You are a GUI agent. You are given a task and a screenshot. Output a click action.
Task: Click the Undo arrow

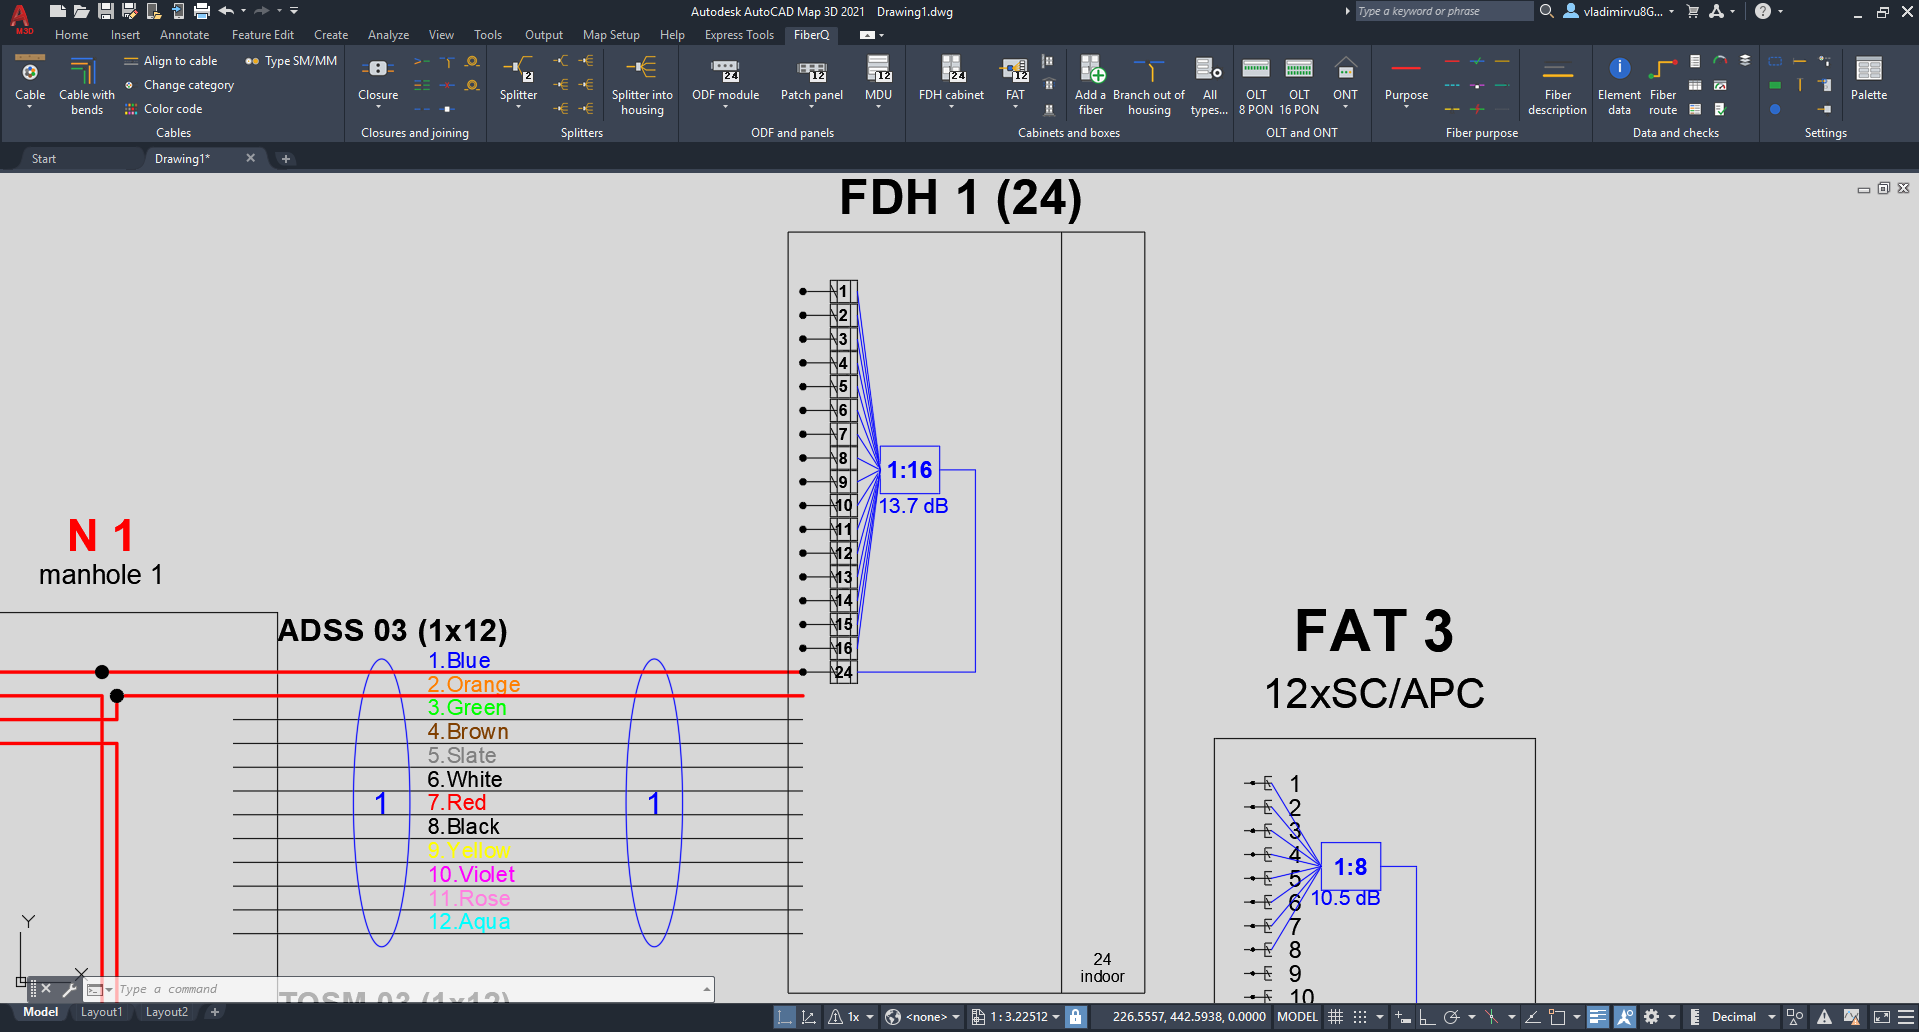pyautogui.click(x=226, y=11)
